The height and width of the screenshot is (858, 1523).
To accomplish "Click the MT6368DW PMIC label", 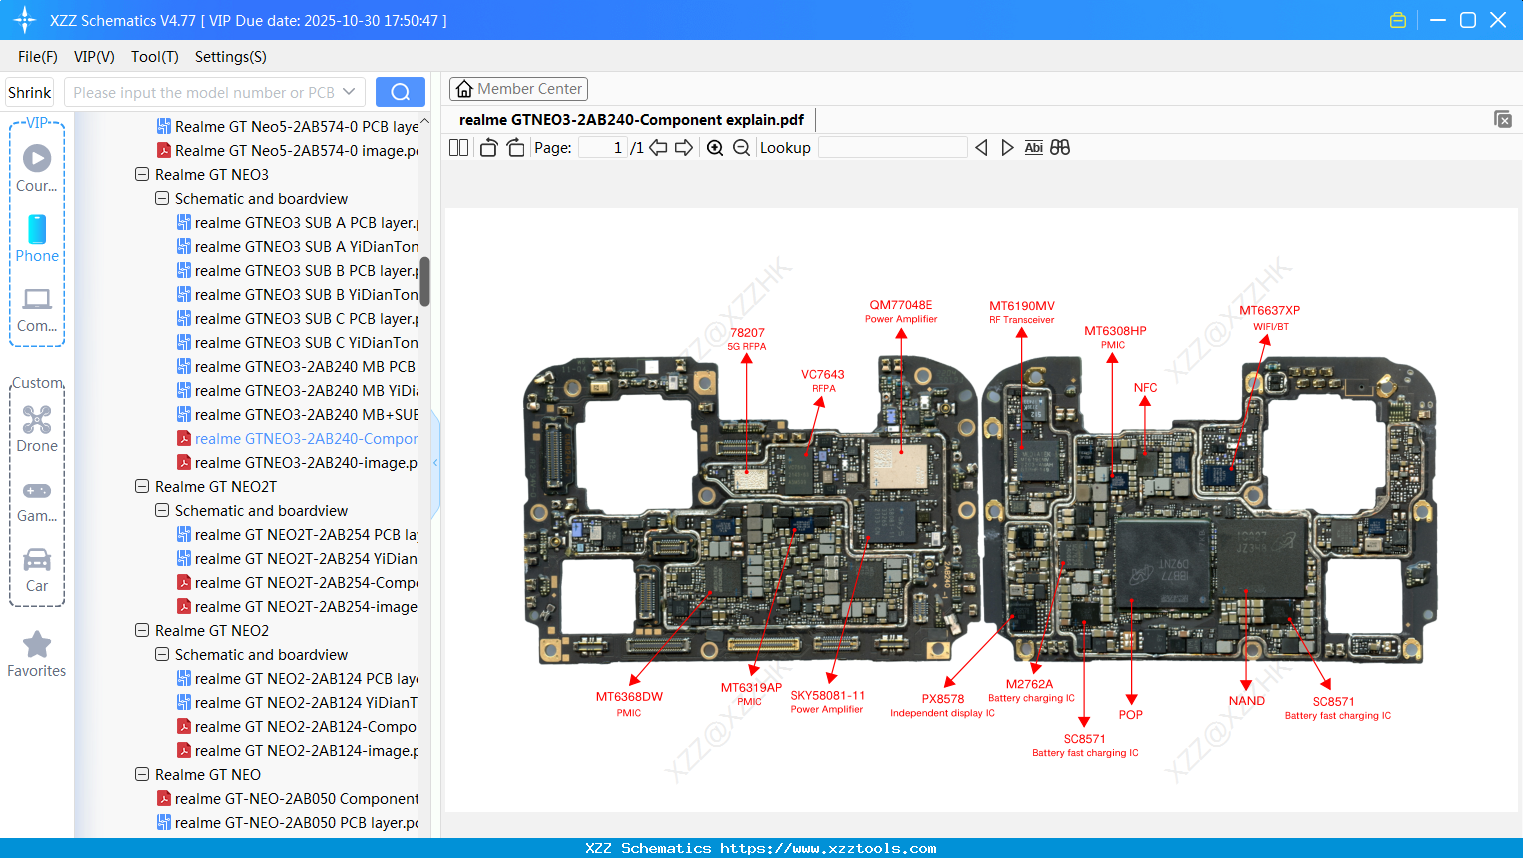I will pos(629,704).
